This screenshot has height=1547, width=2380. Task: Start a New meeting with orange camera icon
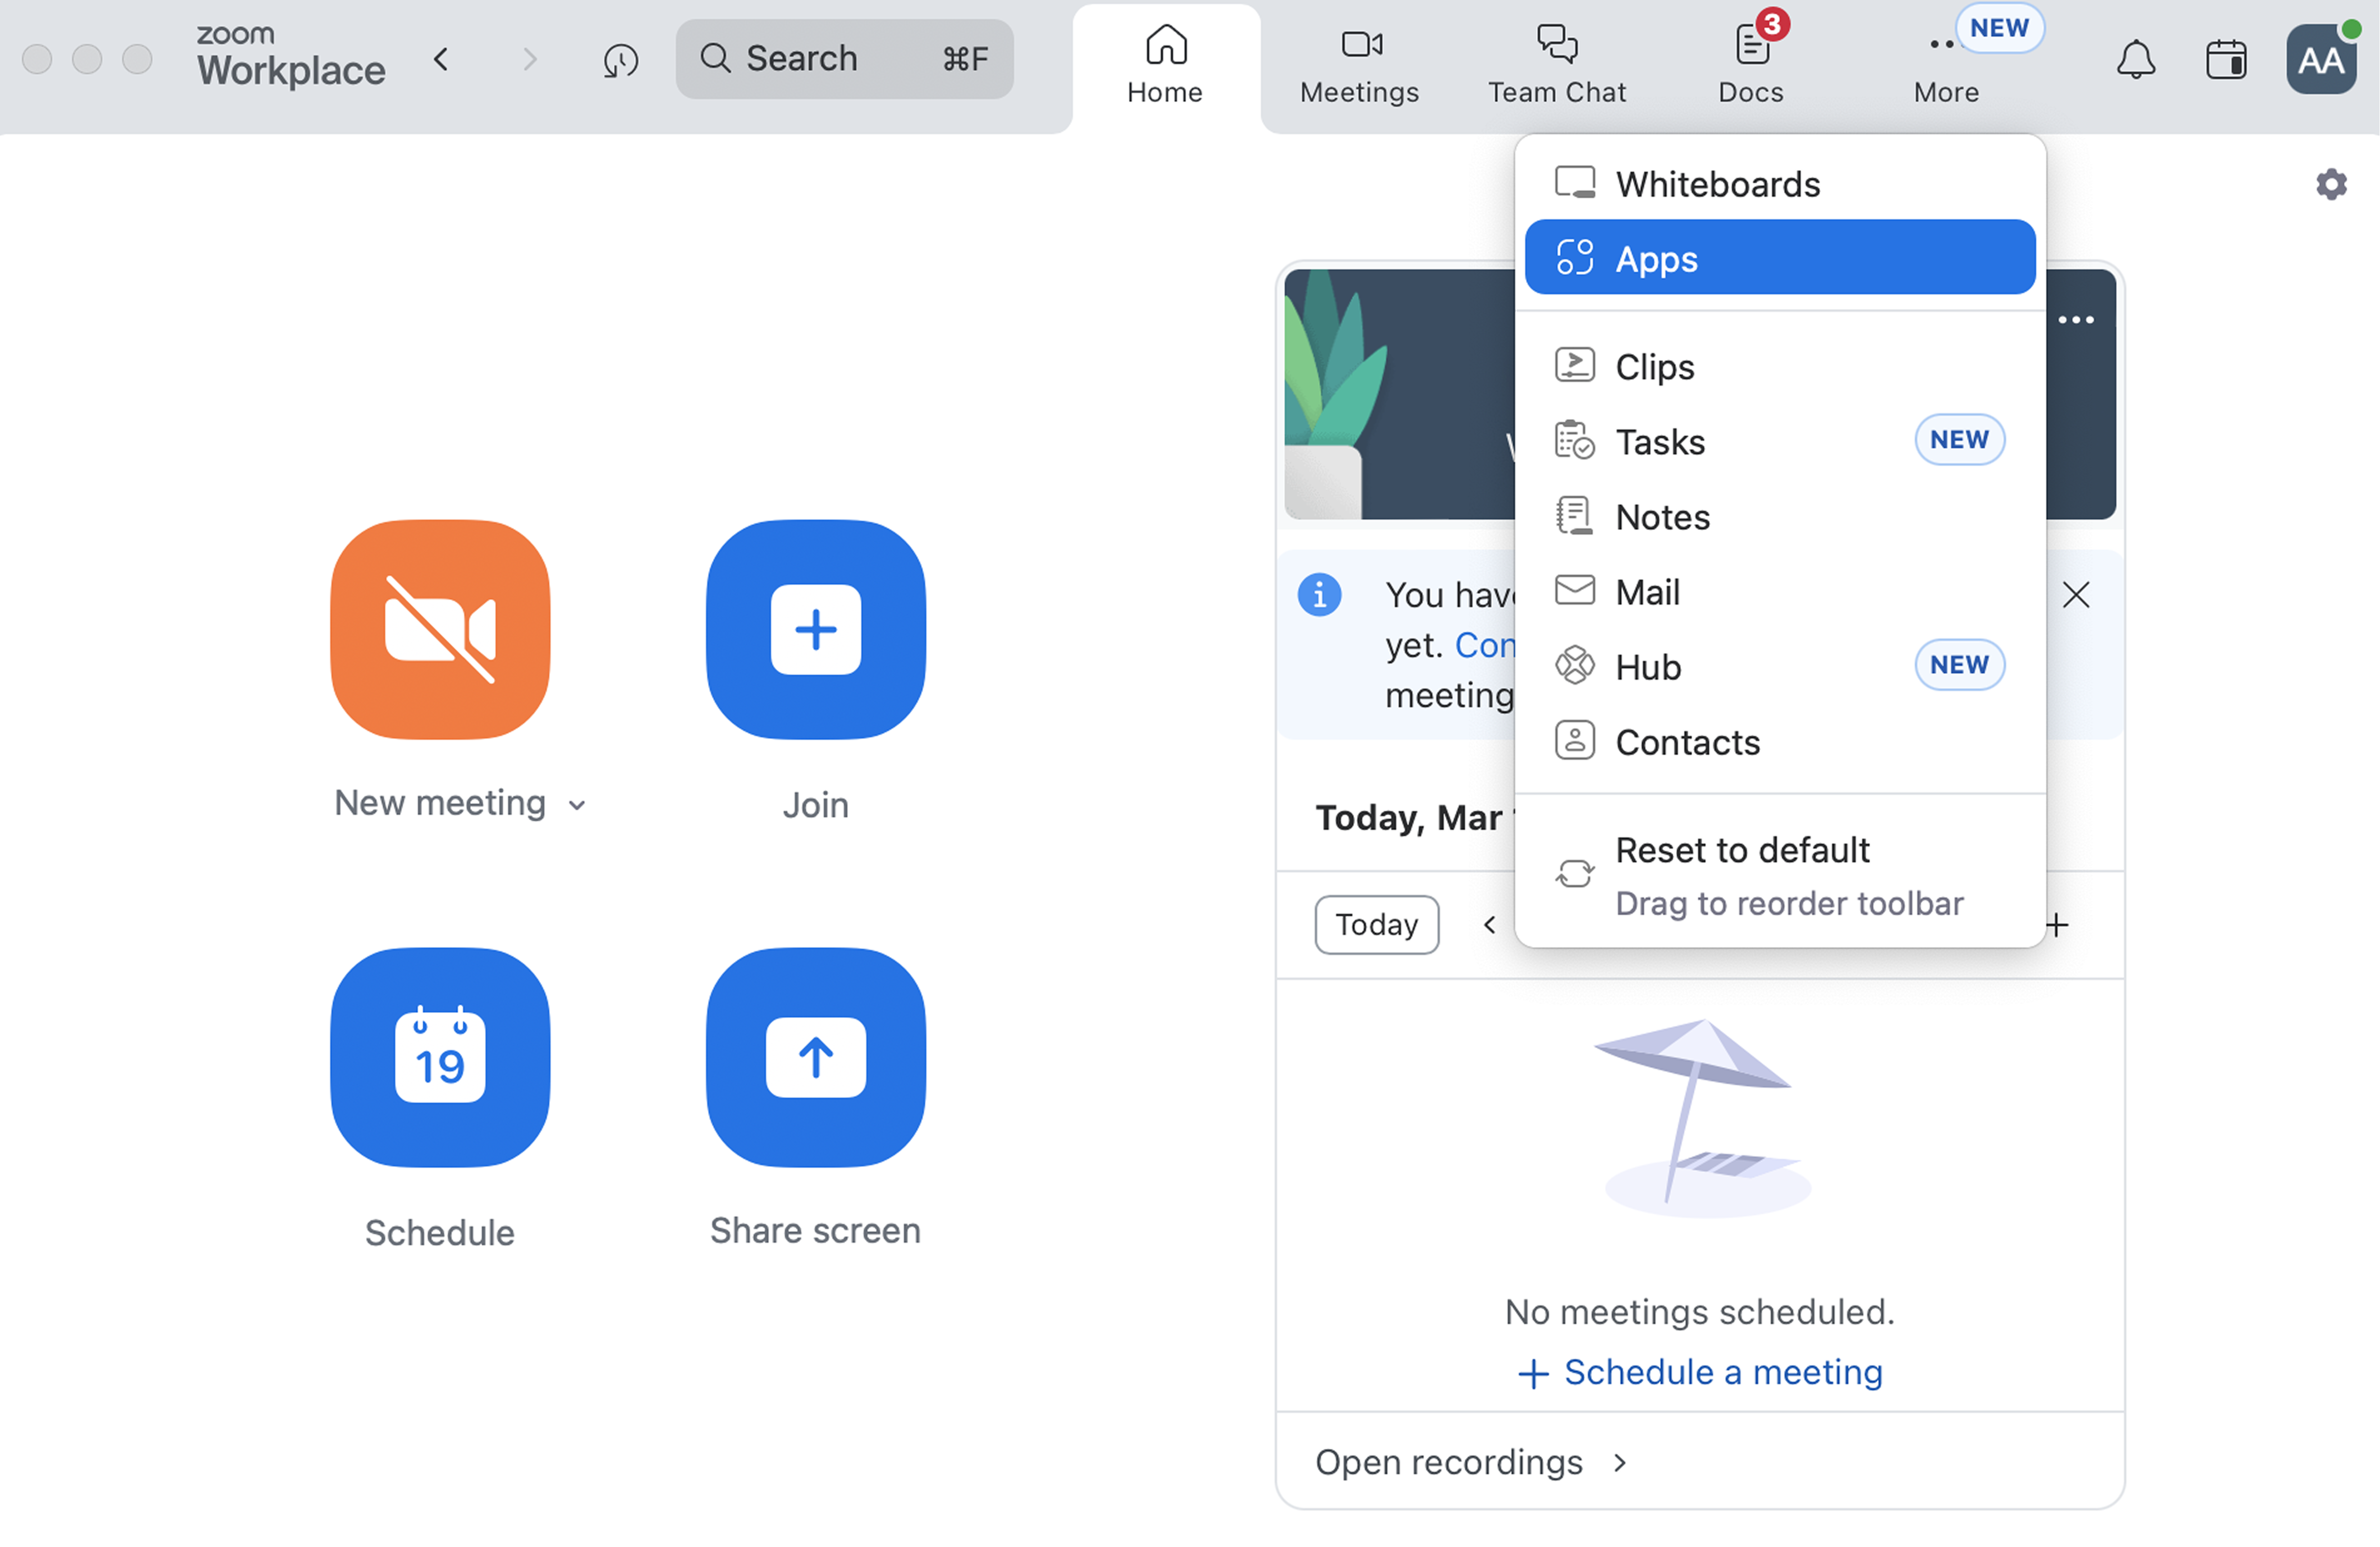coord(440,629)
